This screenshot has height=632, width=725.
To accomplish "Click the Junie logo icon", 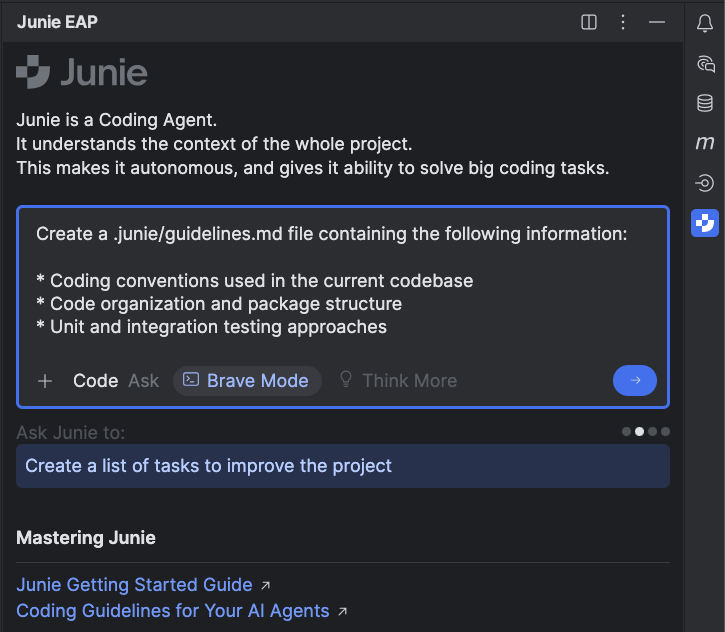I will click(x=33, y=72).
